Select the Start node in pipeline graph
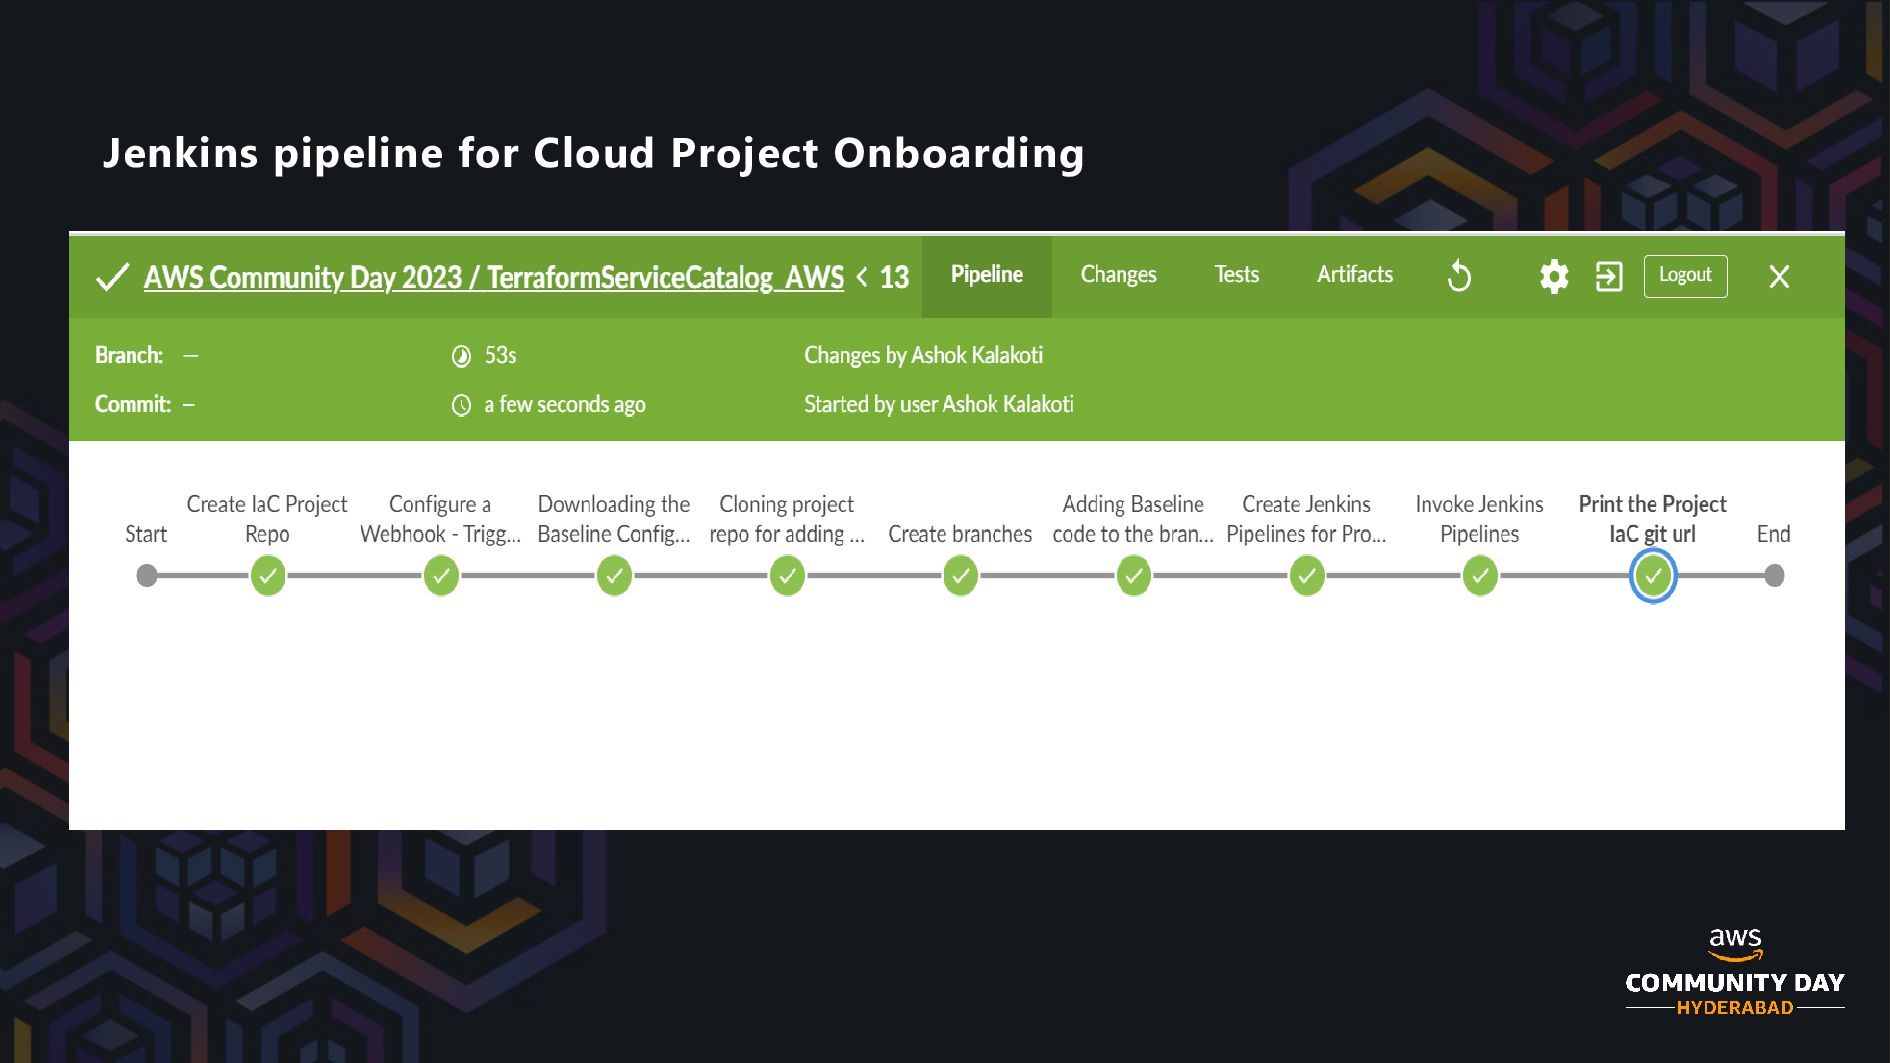The image size is (1890, 1063). [147, 576]
